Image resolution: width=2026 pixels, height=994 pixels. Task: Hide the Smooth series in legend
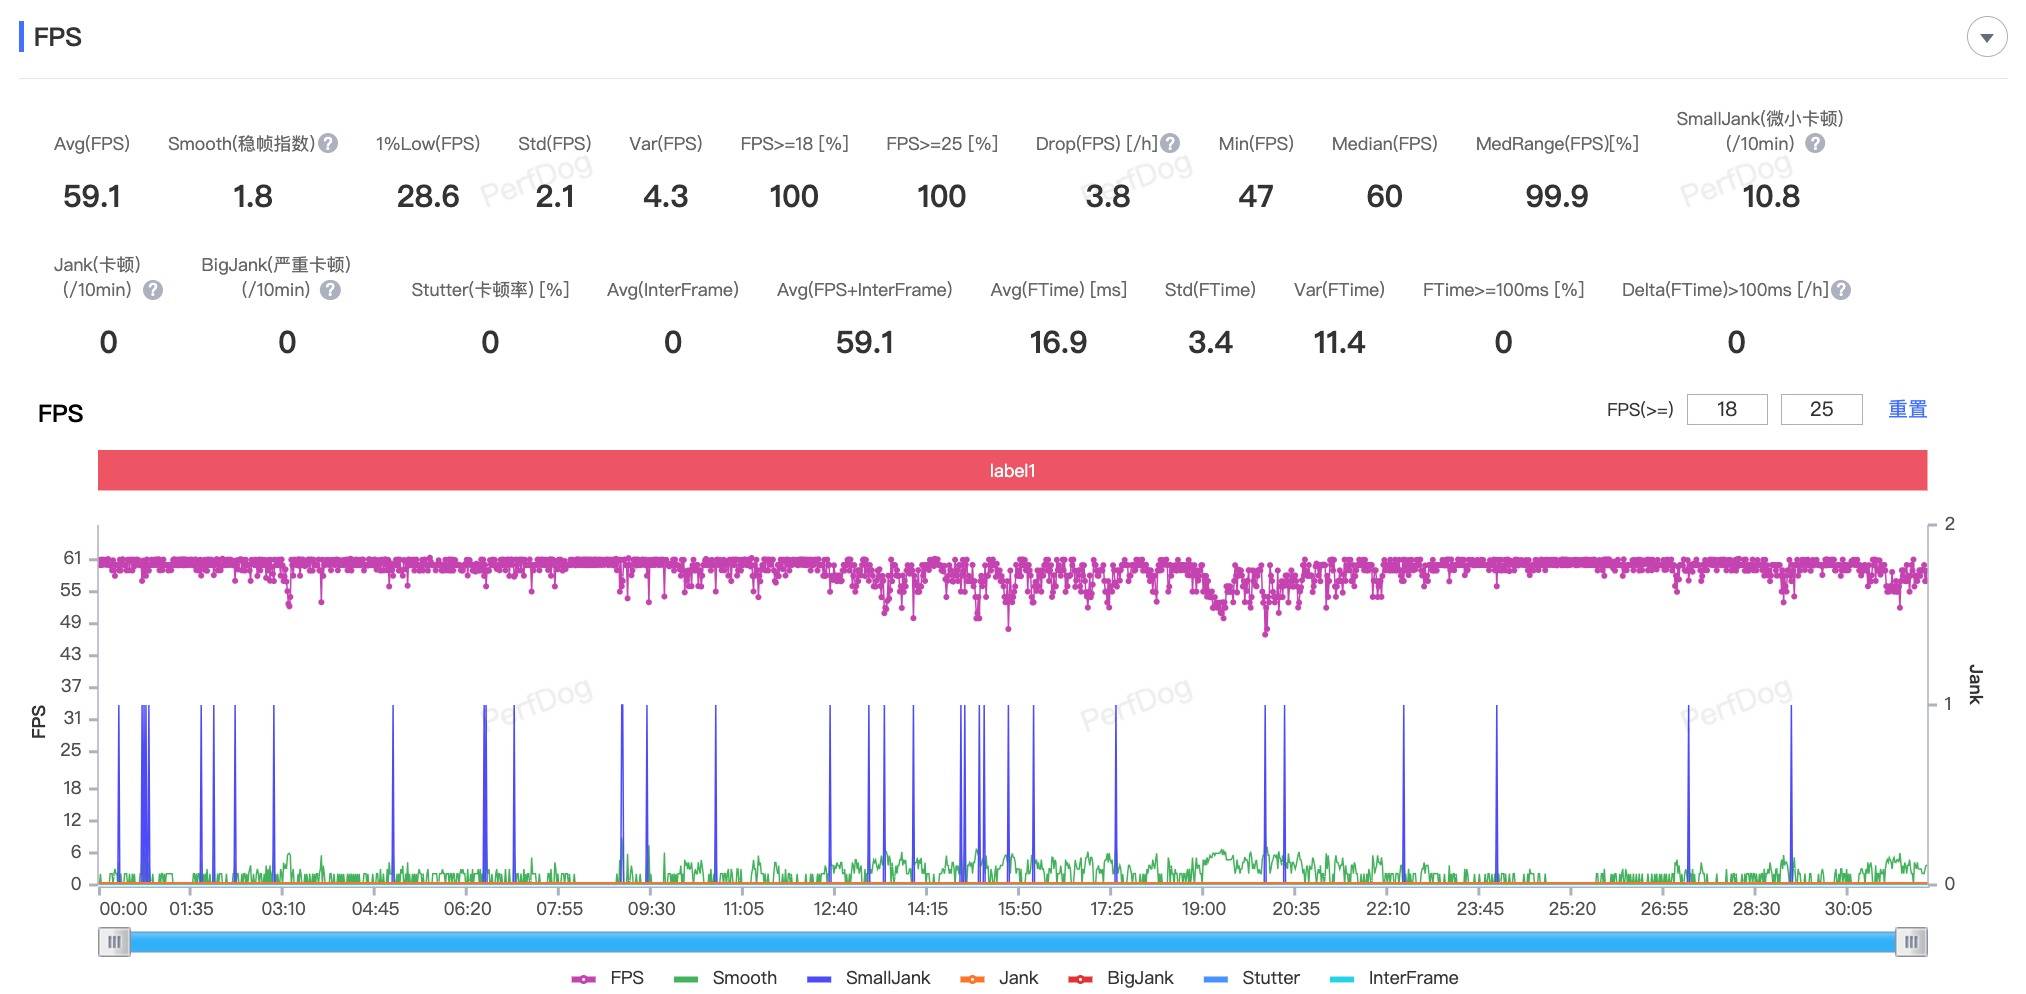tap(726, 978)
